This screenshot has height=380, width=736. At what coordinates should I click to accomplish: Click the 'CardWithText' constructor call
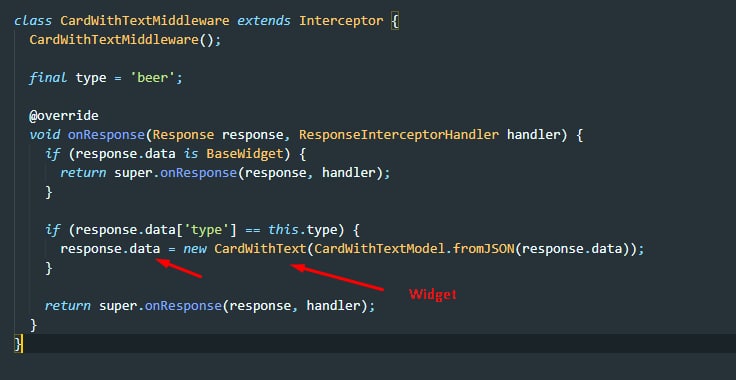(x=261, y=249)
